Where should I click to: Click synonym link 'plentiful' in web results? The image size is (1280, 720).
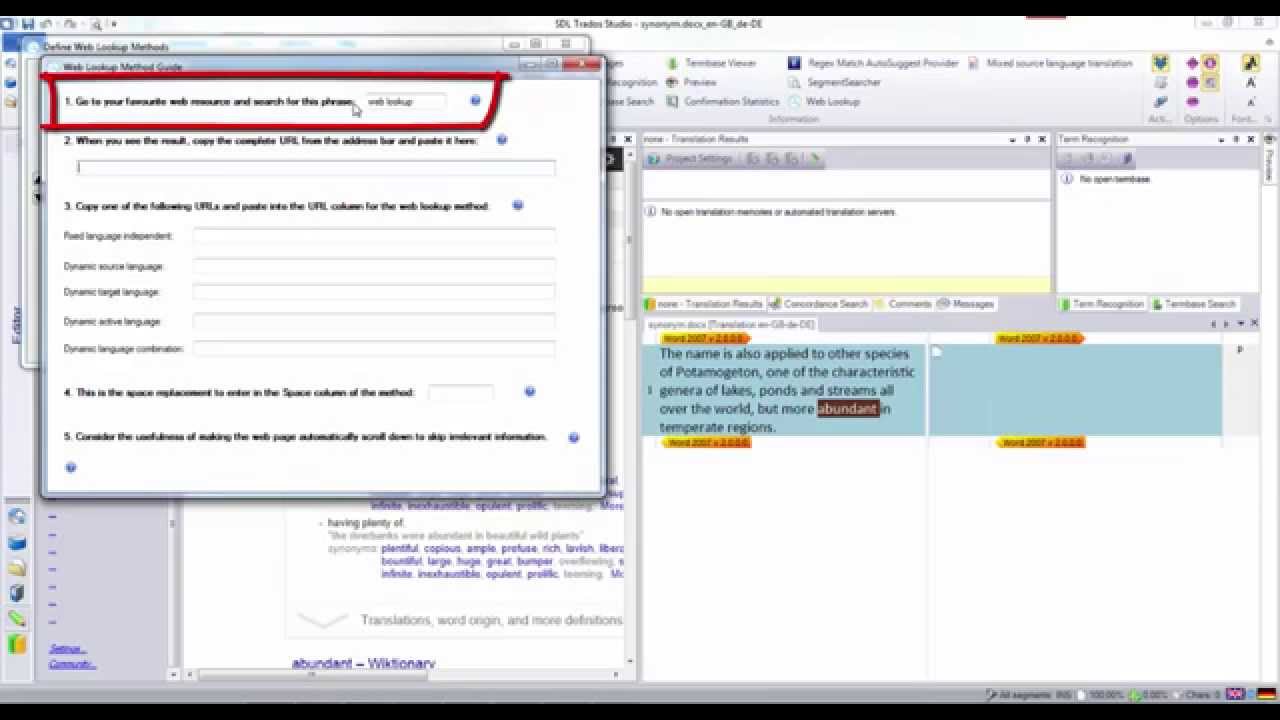400,549
